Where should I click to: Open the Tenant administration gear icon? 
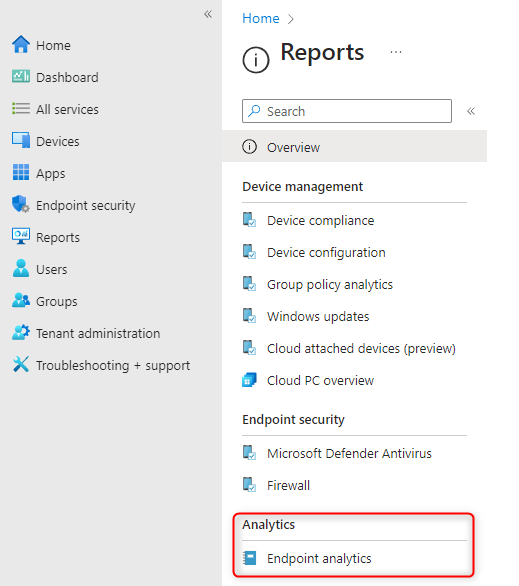click(x=21, y=332)
